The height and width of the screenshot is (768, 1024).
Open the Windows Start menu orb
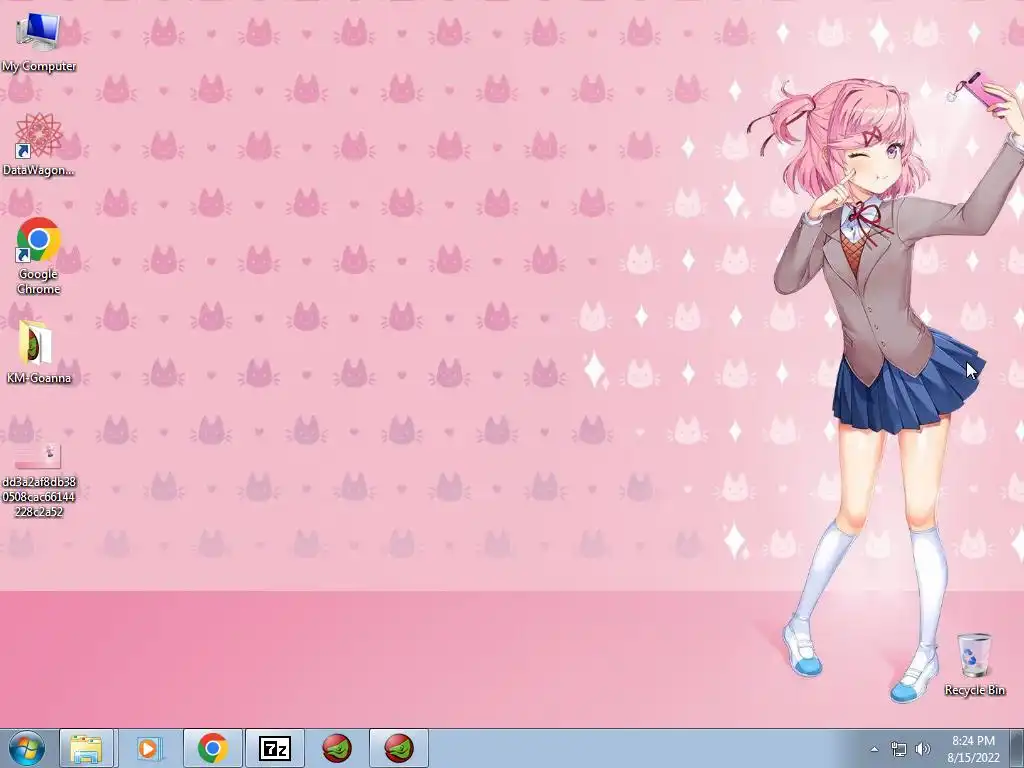point(27,748)
